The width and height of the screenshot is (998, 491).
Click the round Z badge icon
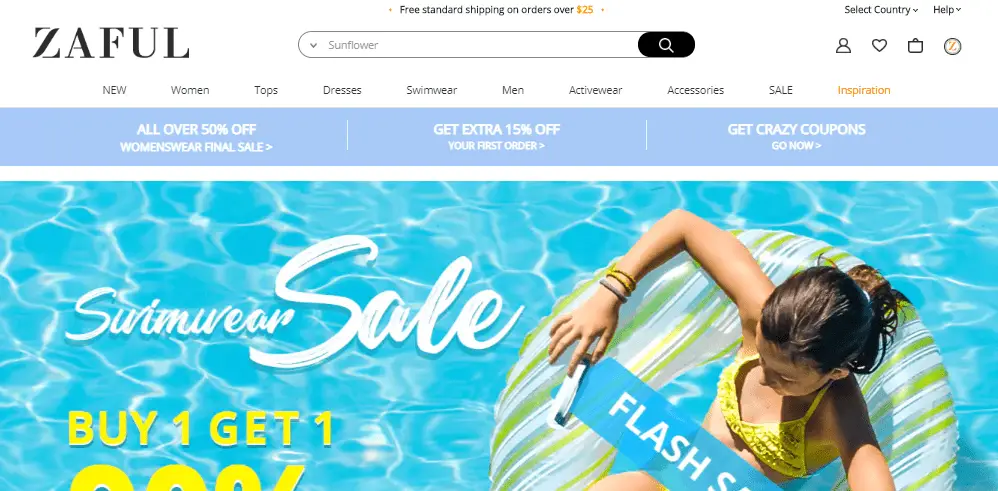pyautogui.click(x=952, y=46)
